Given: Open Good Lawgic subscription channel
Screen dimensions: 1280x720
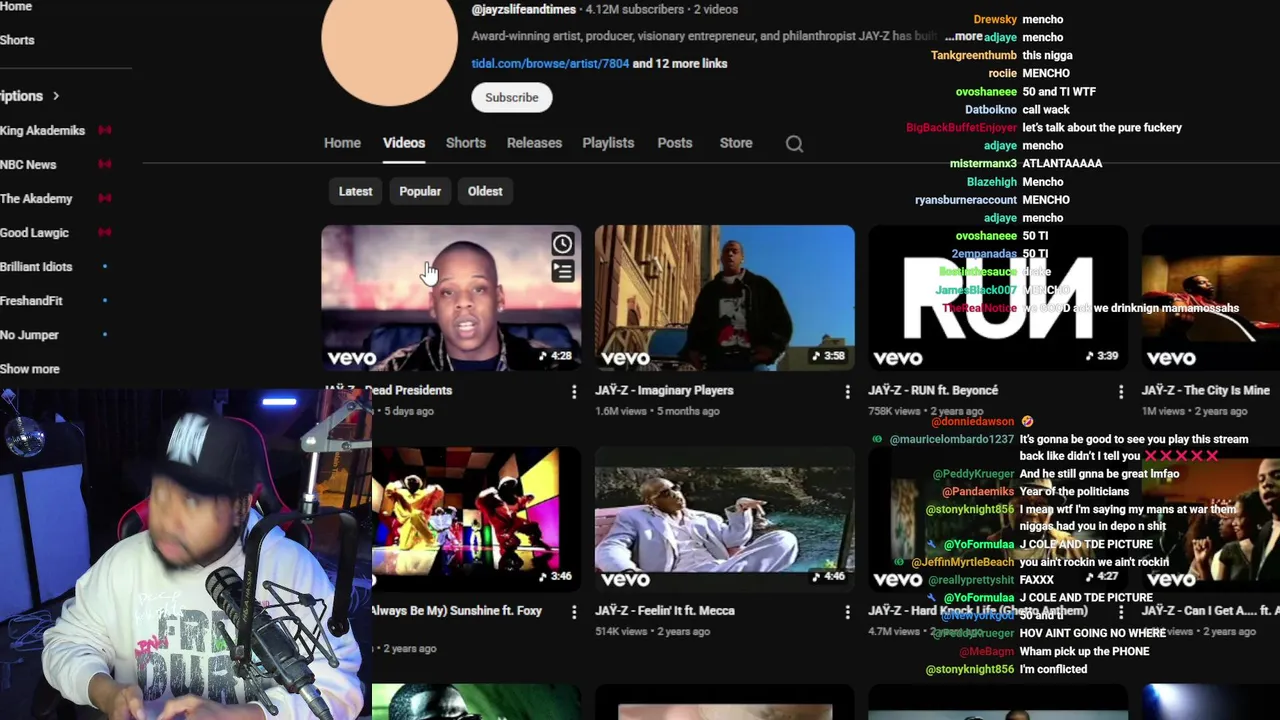Looking at the screenshot, I should pos(34,232).
